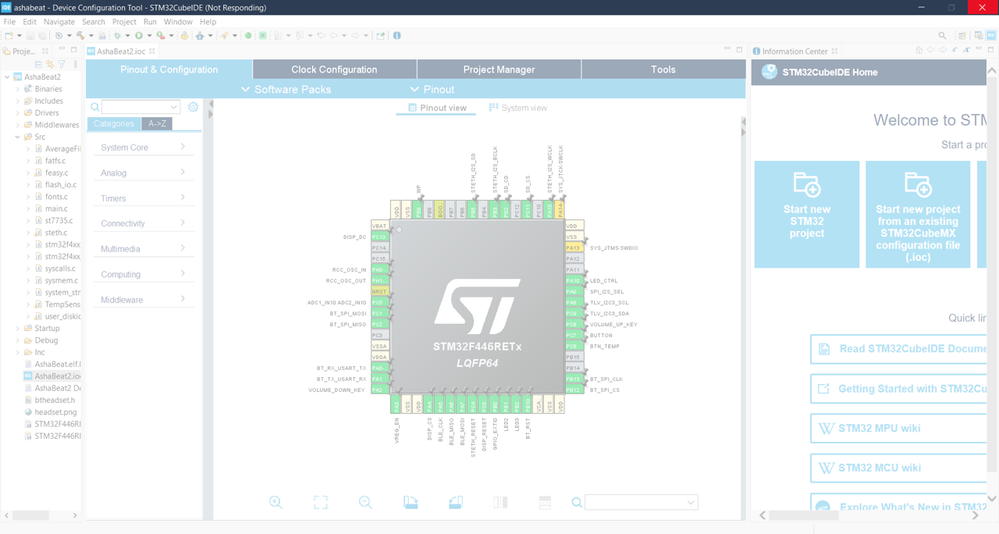
Task: Switch to the A->Z list mode
Action: (157, 124)
